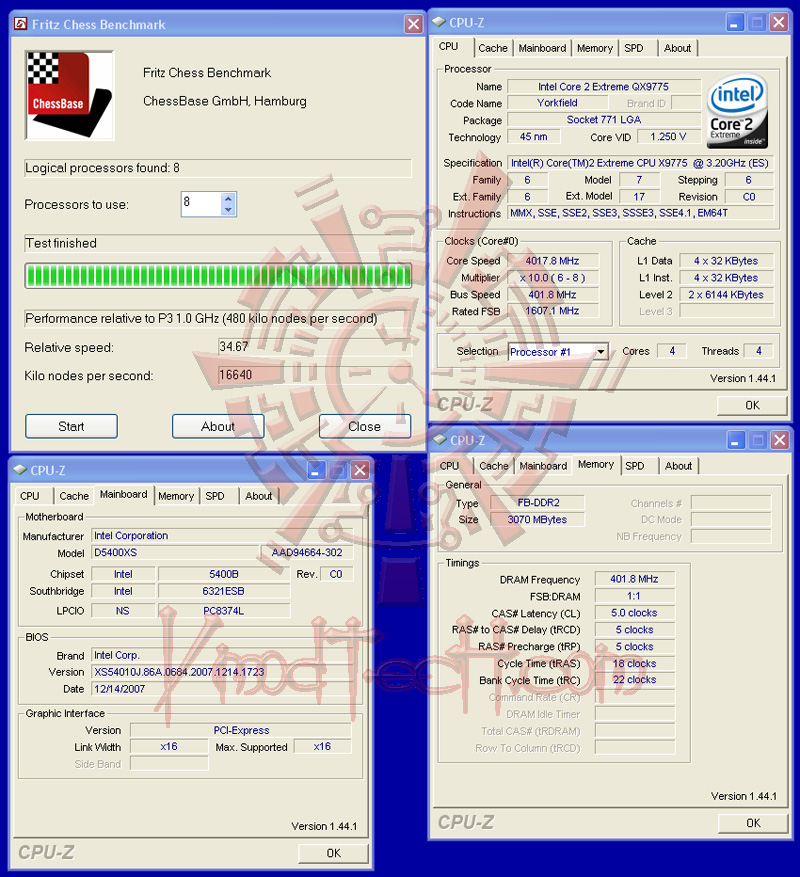Close the CPU-Z Mainboard window
Screen dimensions: 800x877
pos(360,470)
